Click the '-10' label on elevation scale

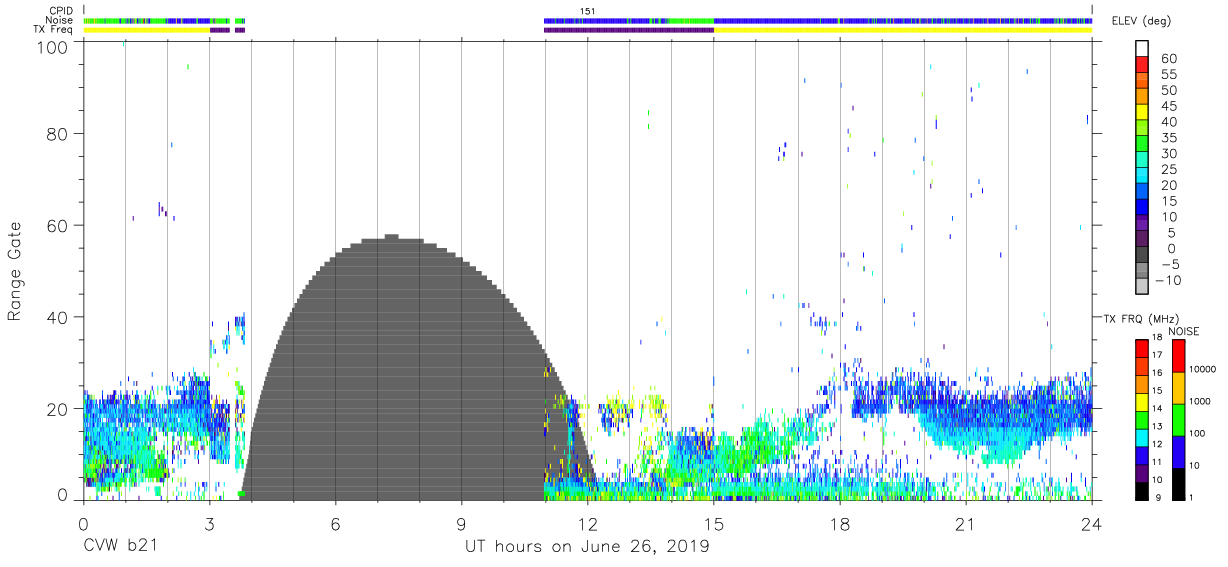click(x=1169, y=280)
